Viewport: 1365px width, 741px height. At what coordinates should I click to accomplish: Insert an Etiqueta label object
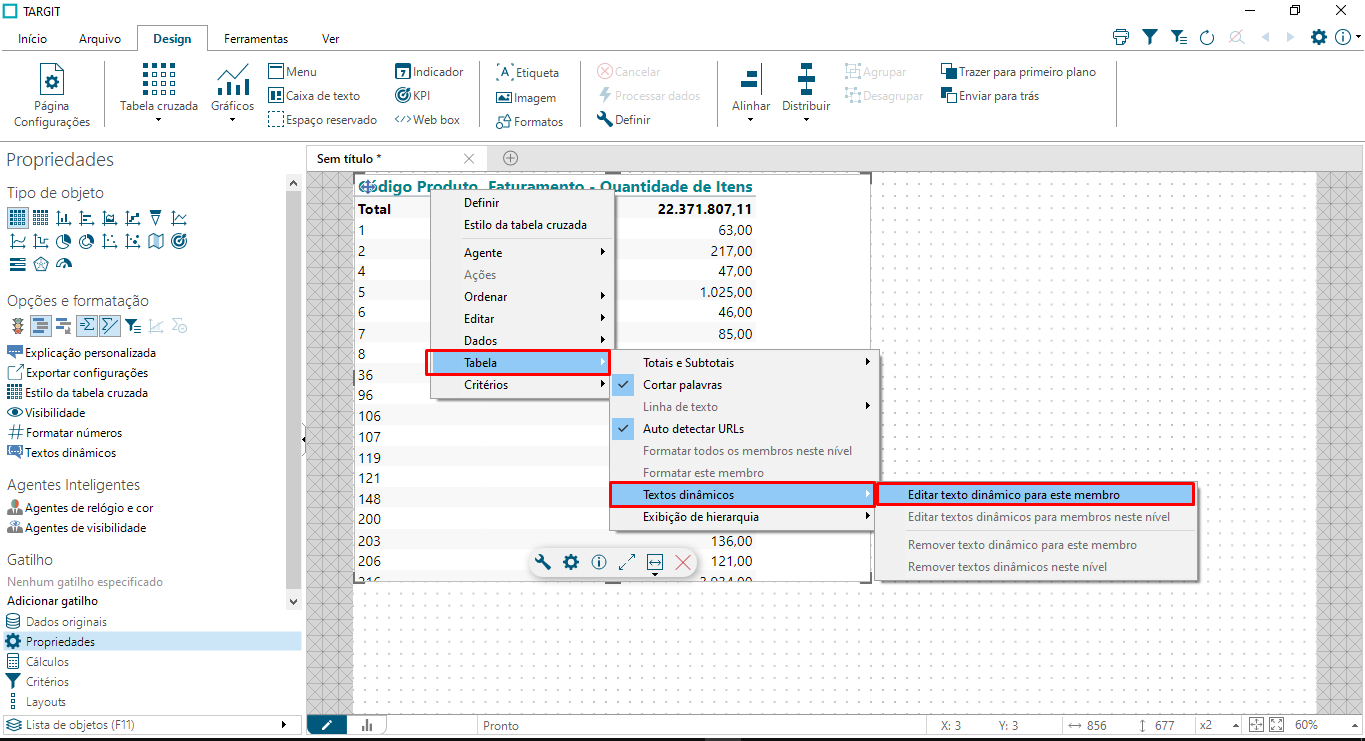point(528,73)
